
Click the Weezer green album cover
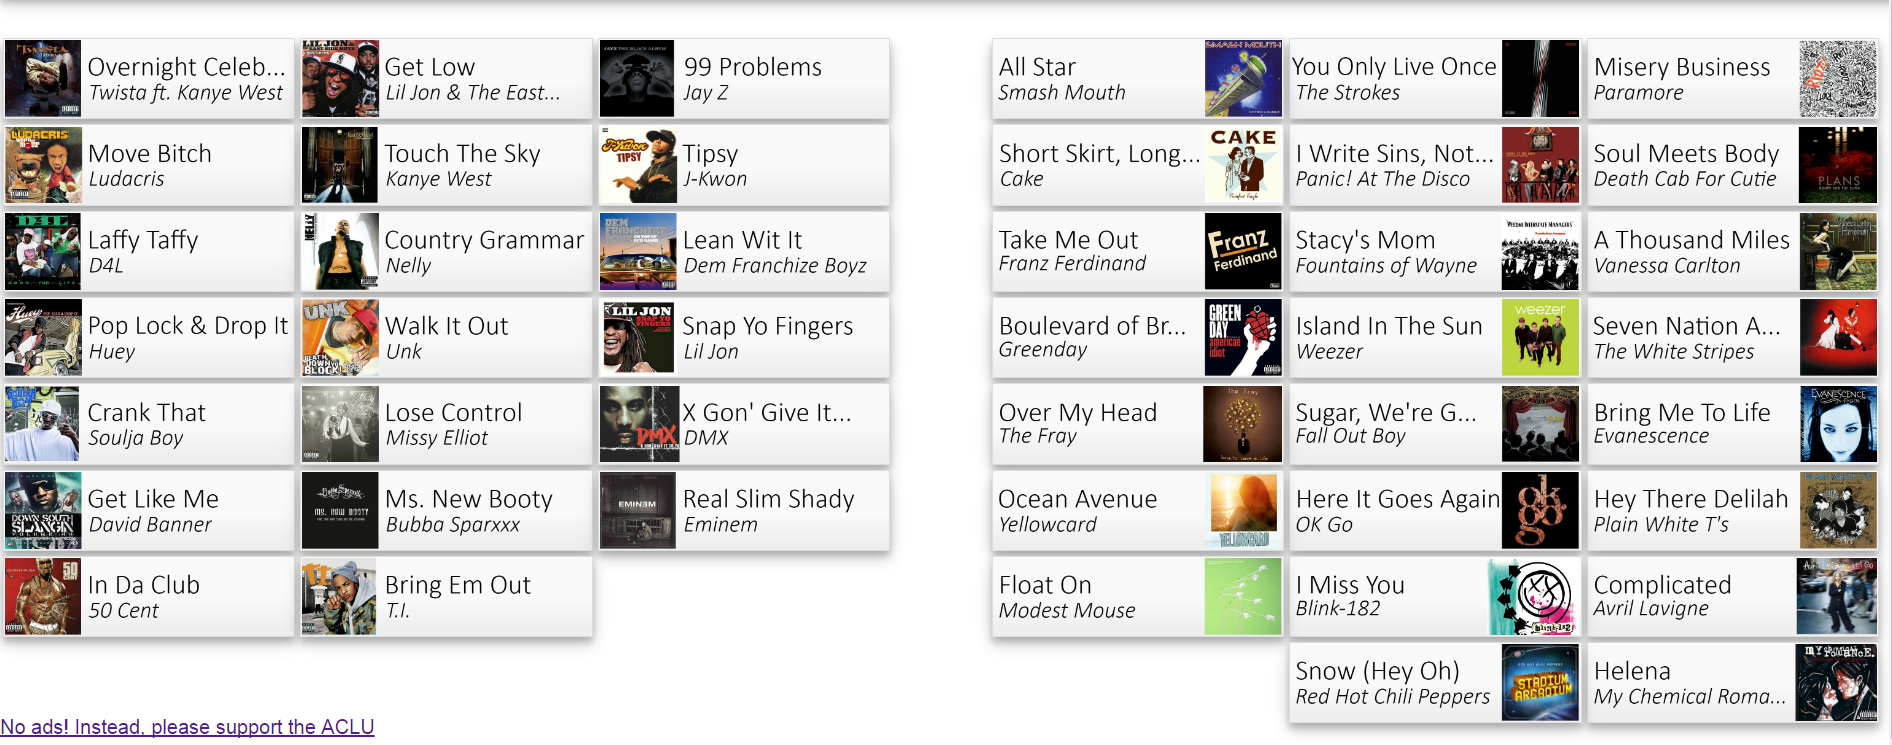1540,337
